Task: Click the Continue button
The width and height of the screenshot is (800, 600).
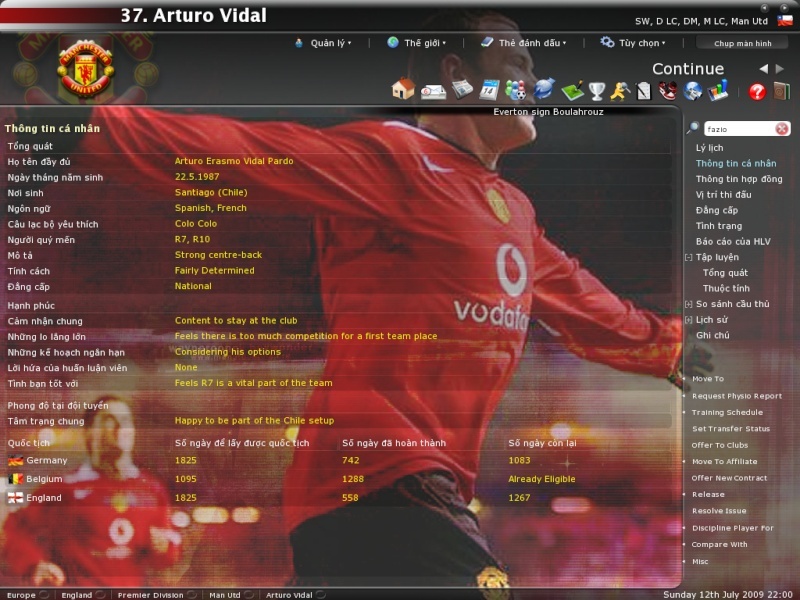Action: click(x=688, y=68)
